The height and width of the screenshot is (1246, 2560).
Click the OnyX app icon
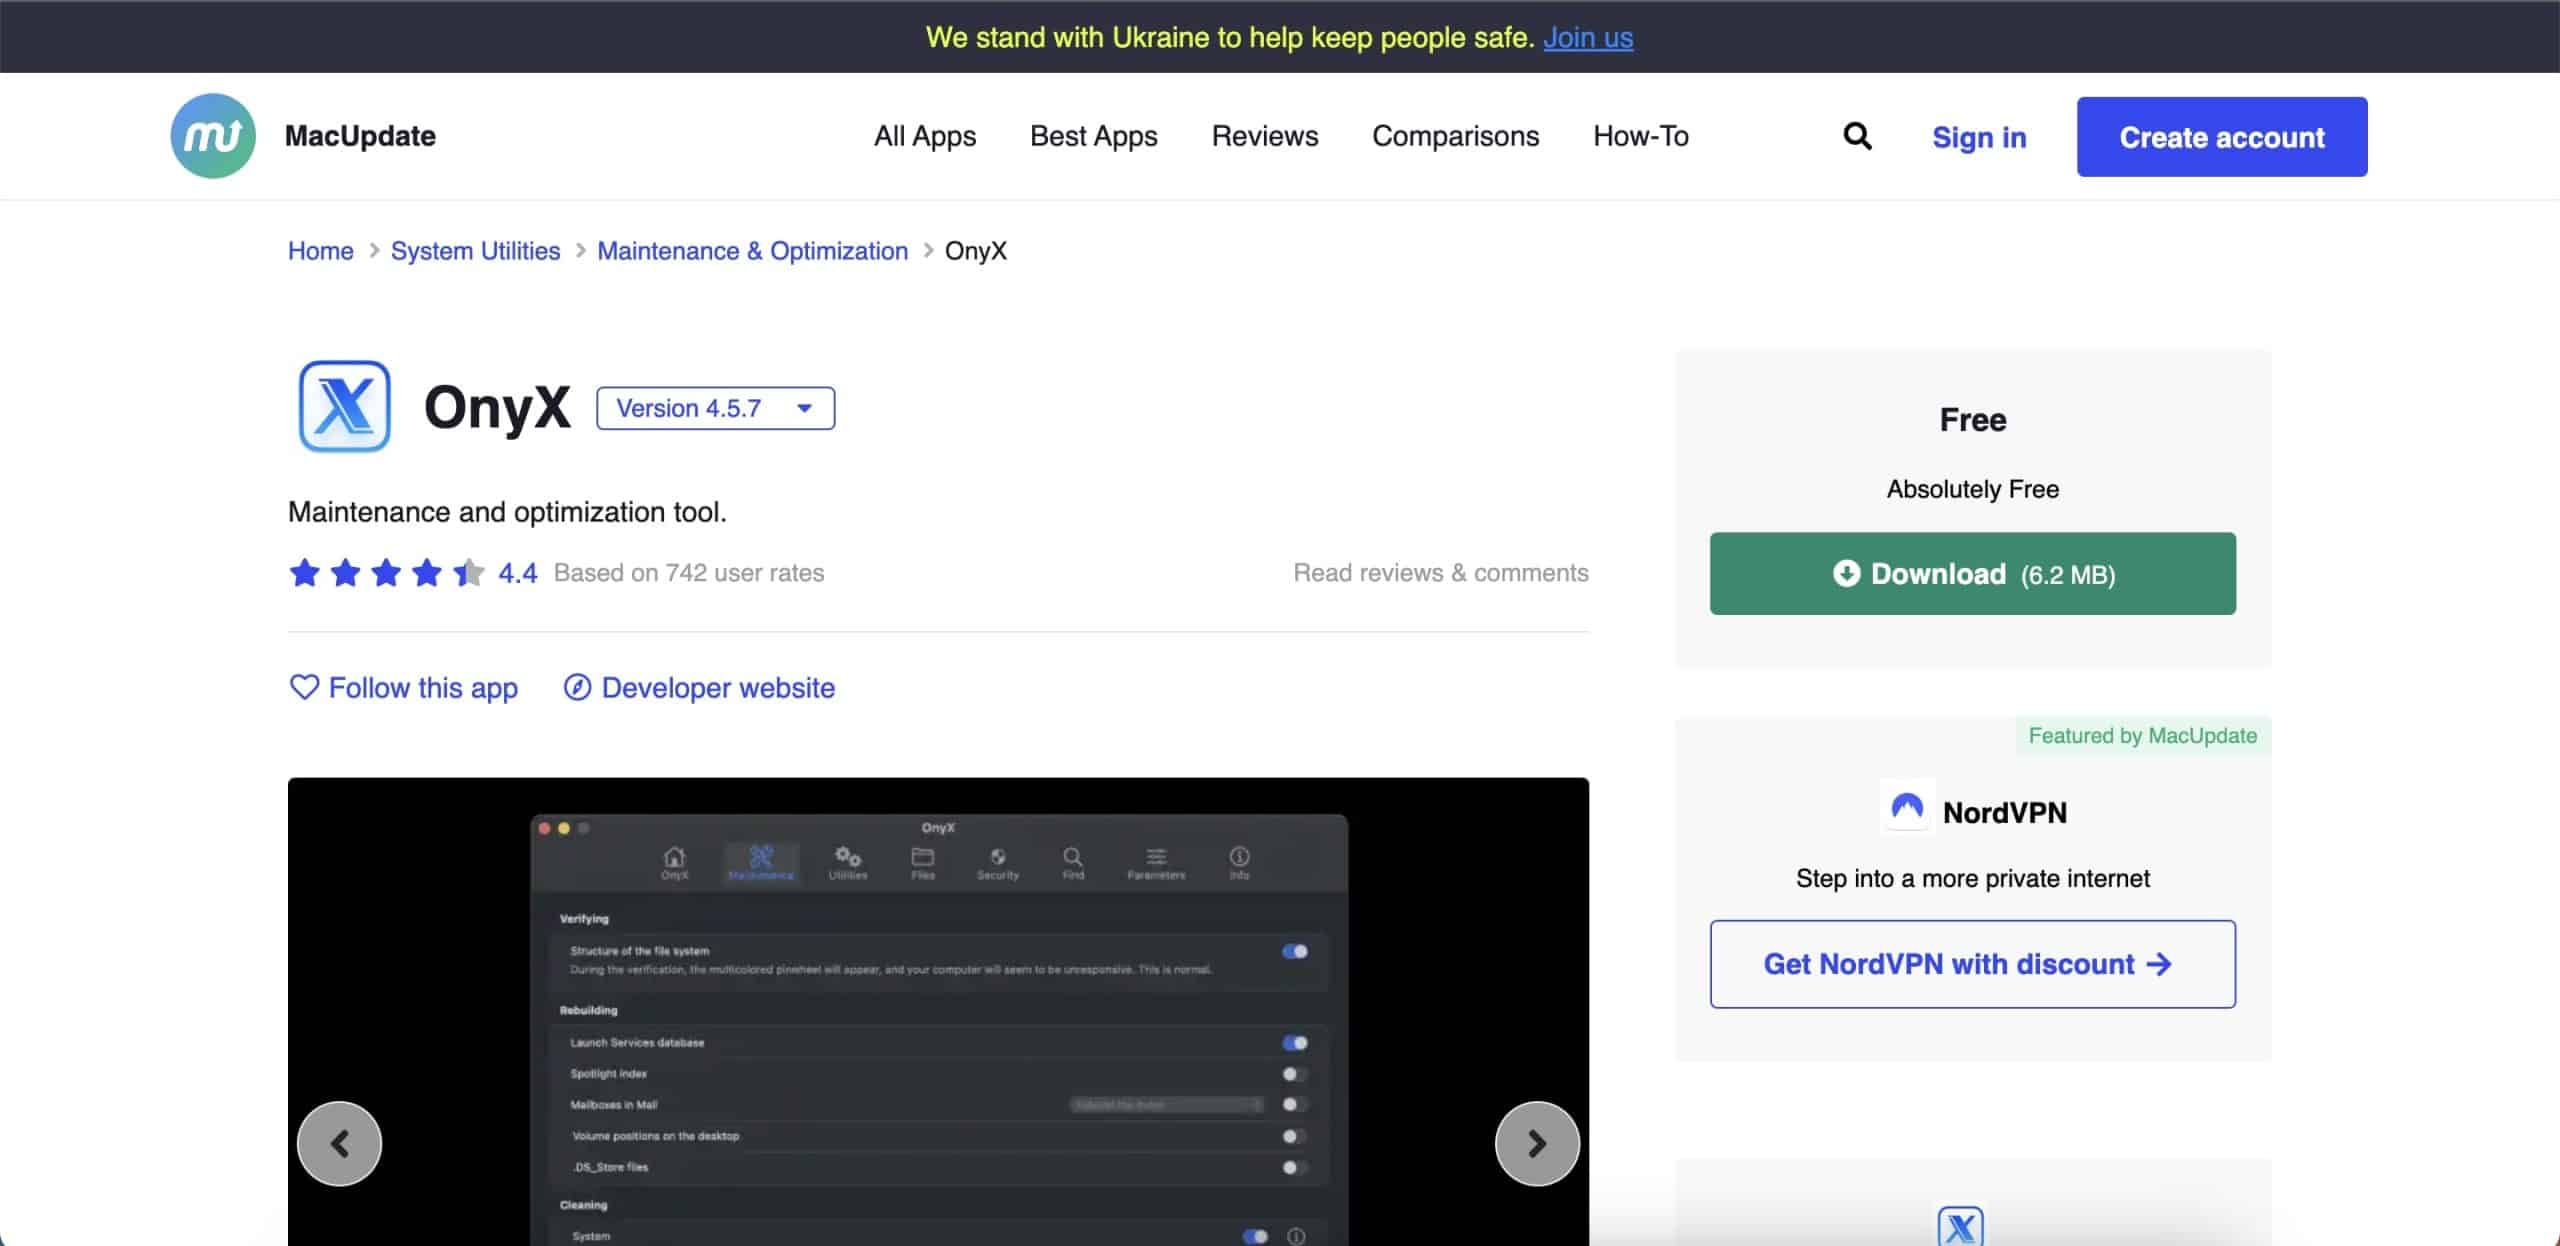[344, 407]
